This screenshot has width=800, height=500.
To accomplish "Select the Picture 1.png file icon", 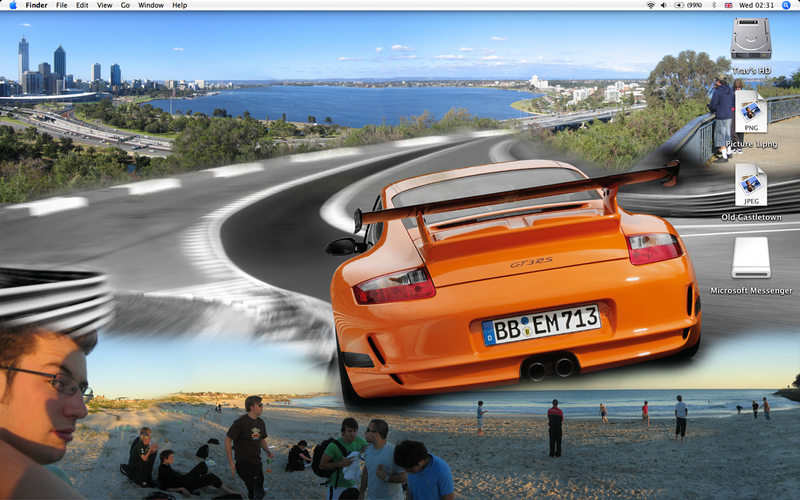I will click(x=751, y=112).
